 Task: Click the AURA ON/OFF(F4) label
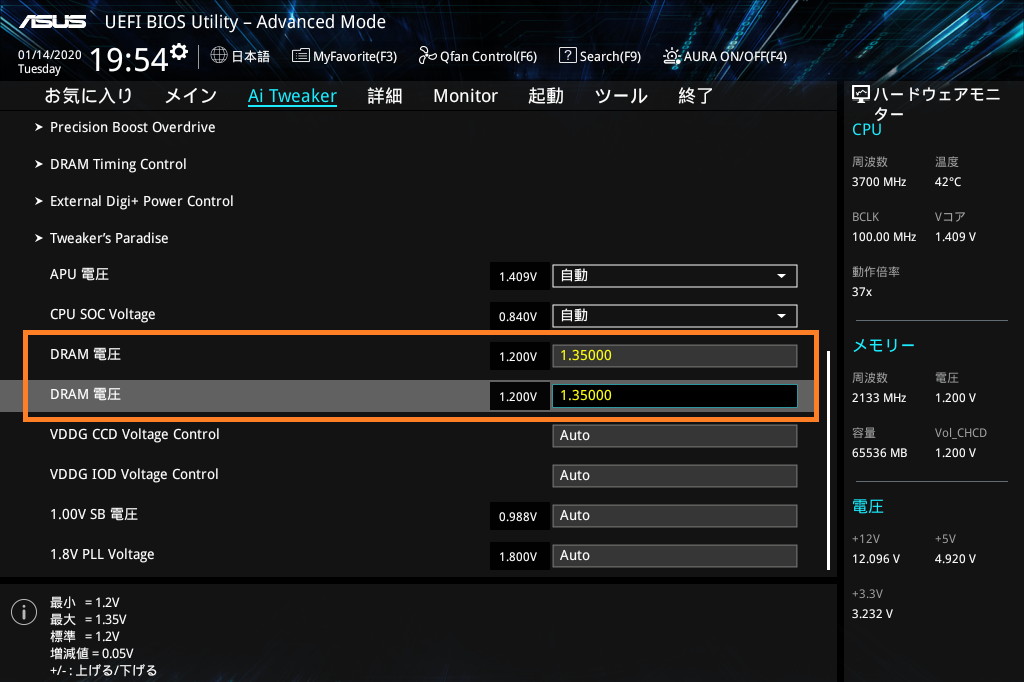[735, 57]
